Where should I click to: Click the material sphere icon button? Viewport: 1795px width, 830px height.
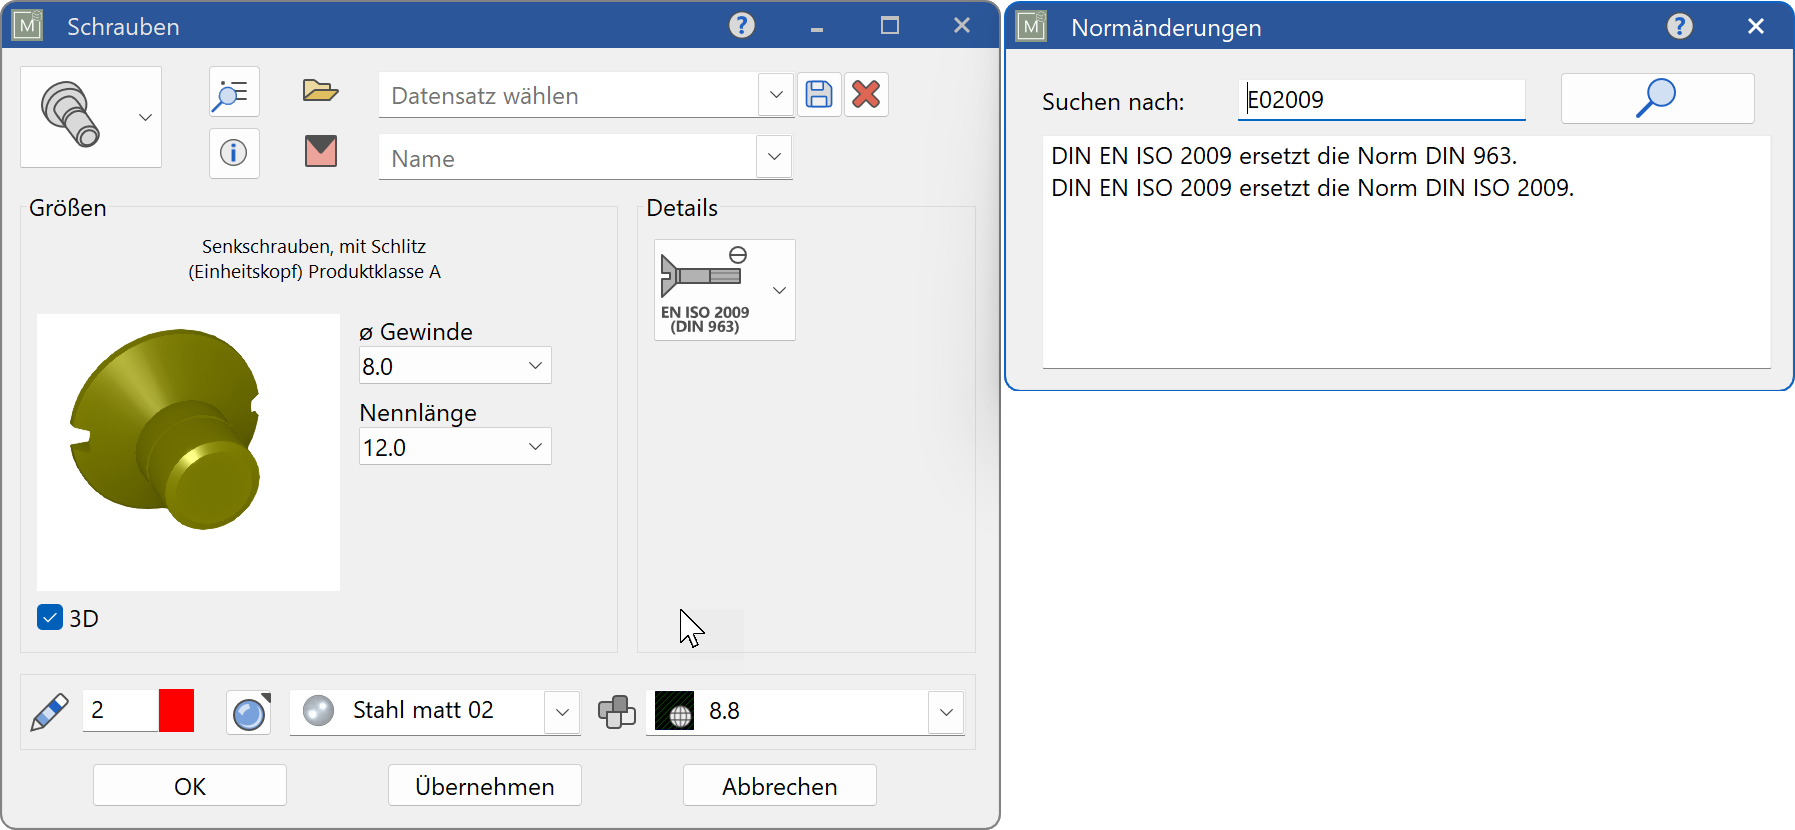pos(249,712)
